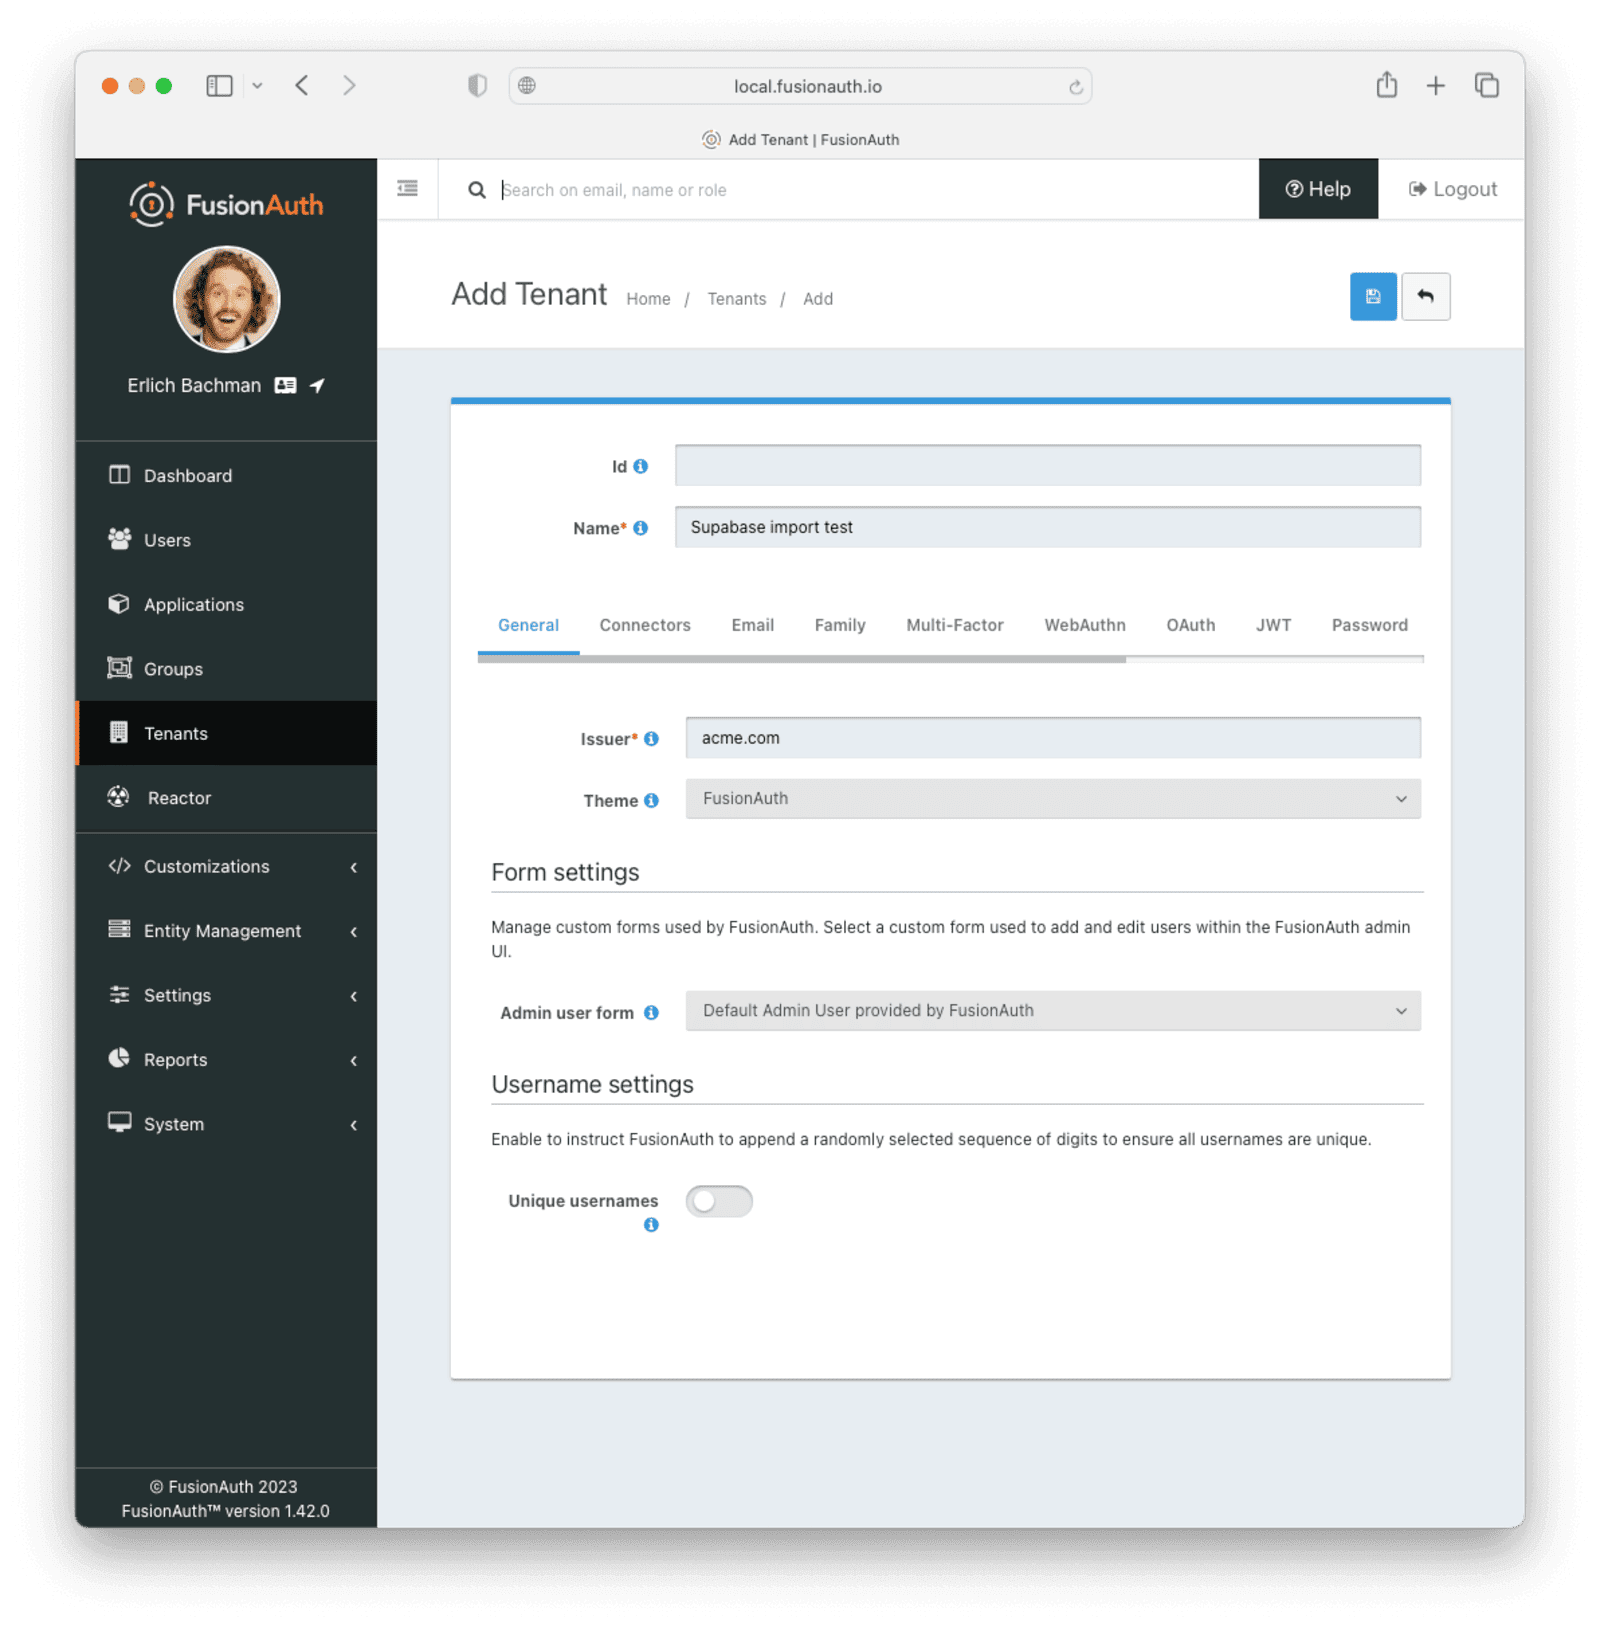Open Dashboard from the sidebar
The height and width of the screenshot is (1627, 1600).
(x=226, y=475)
